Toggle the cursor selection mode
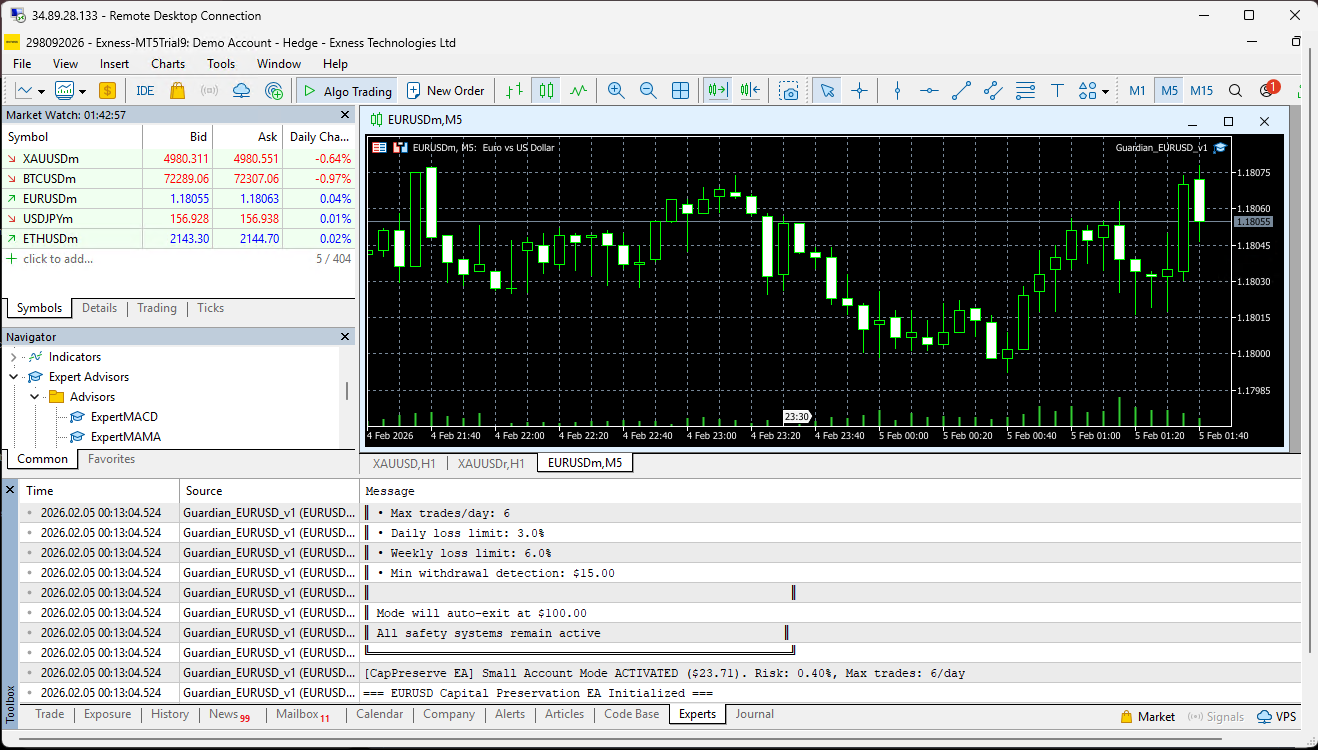 (x=827, y=90)
